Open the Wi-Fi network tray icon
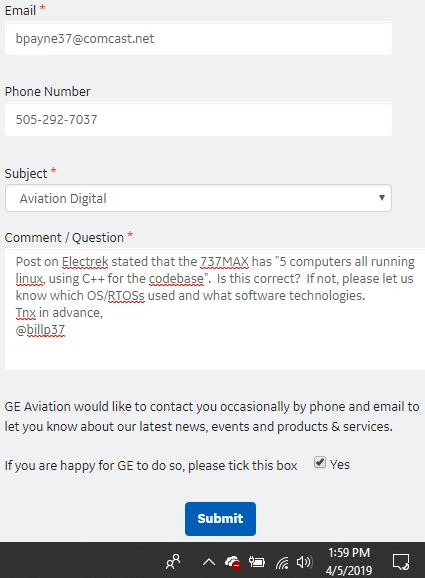The height and width of the screenshot is (578, 425). 282,563
